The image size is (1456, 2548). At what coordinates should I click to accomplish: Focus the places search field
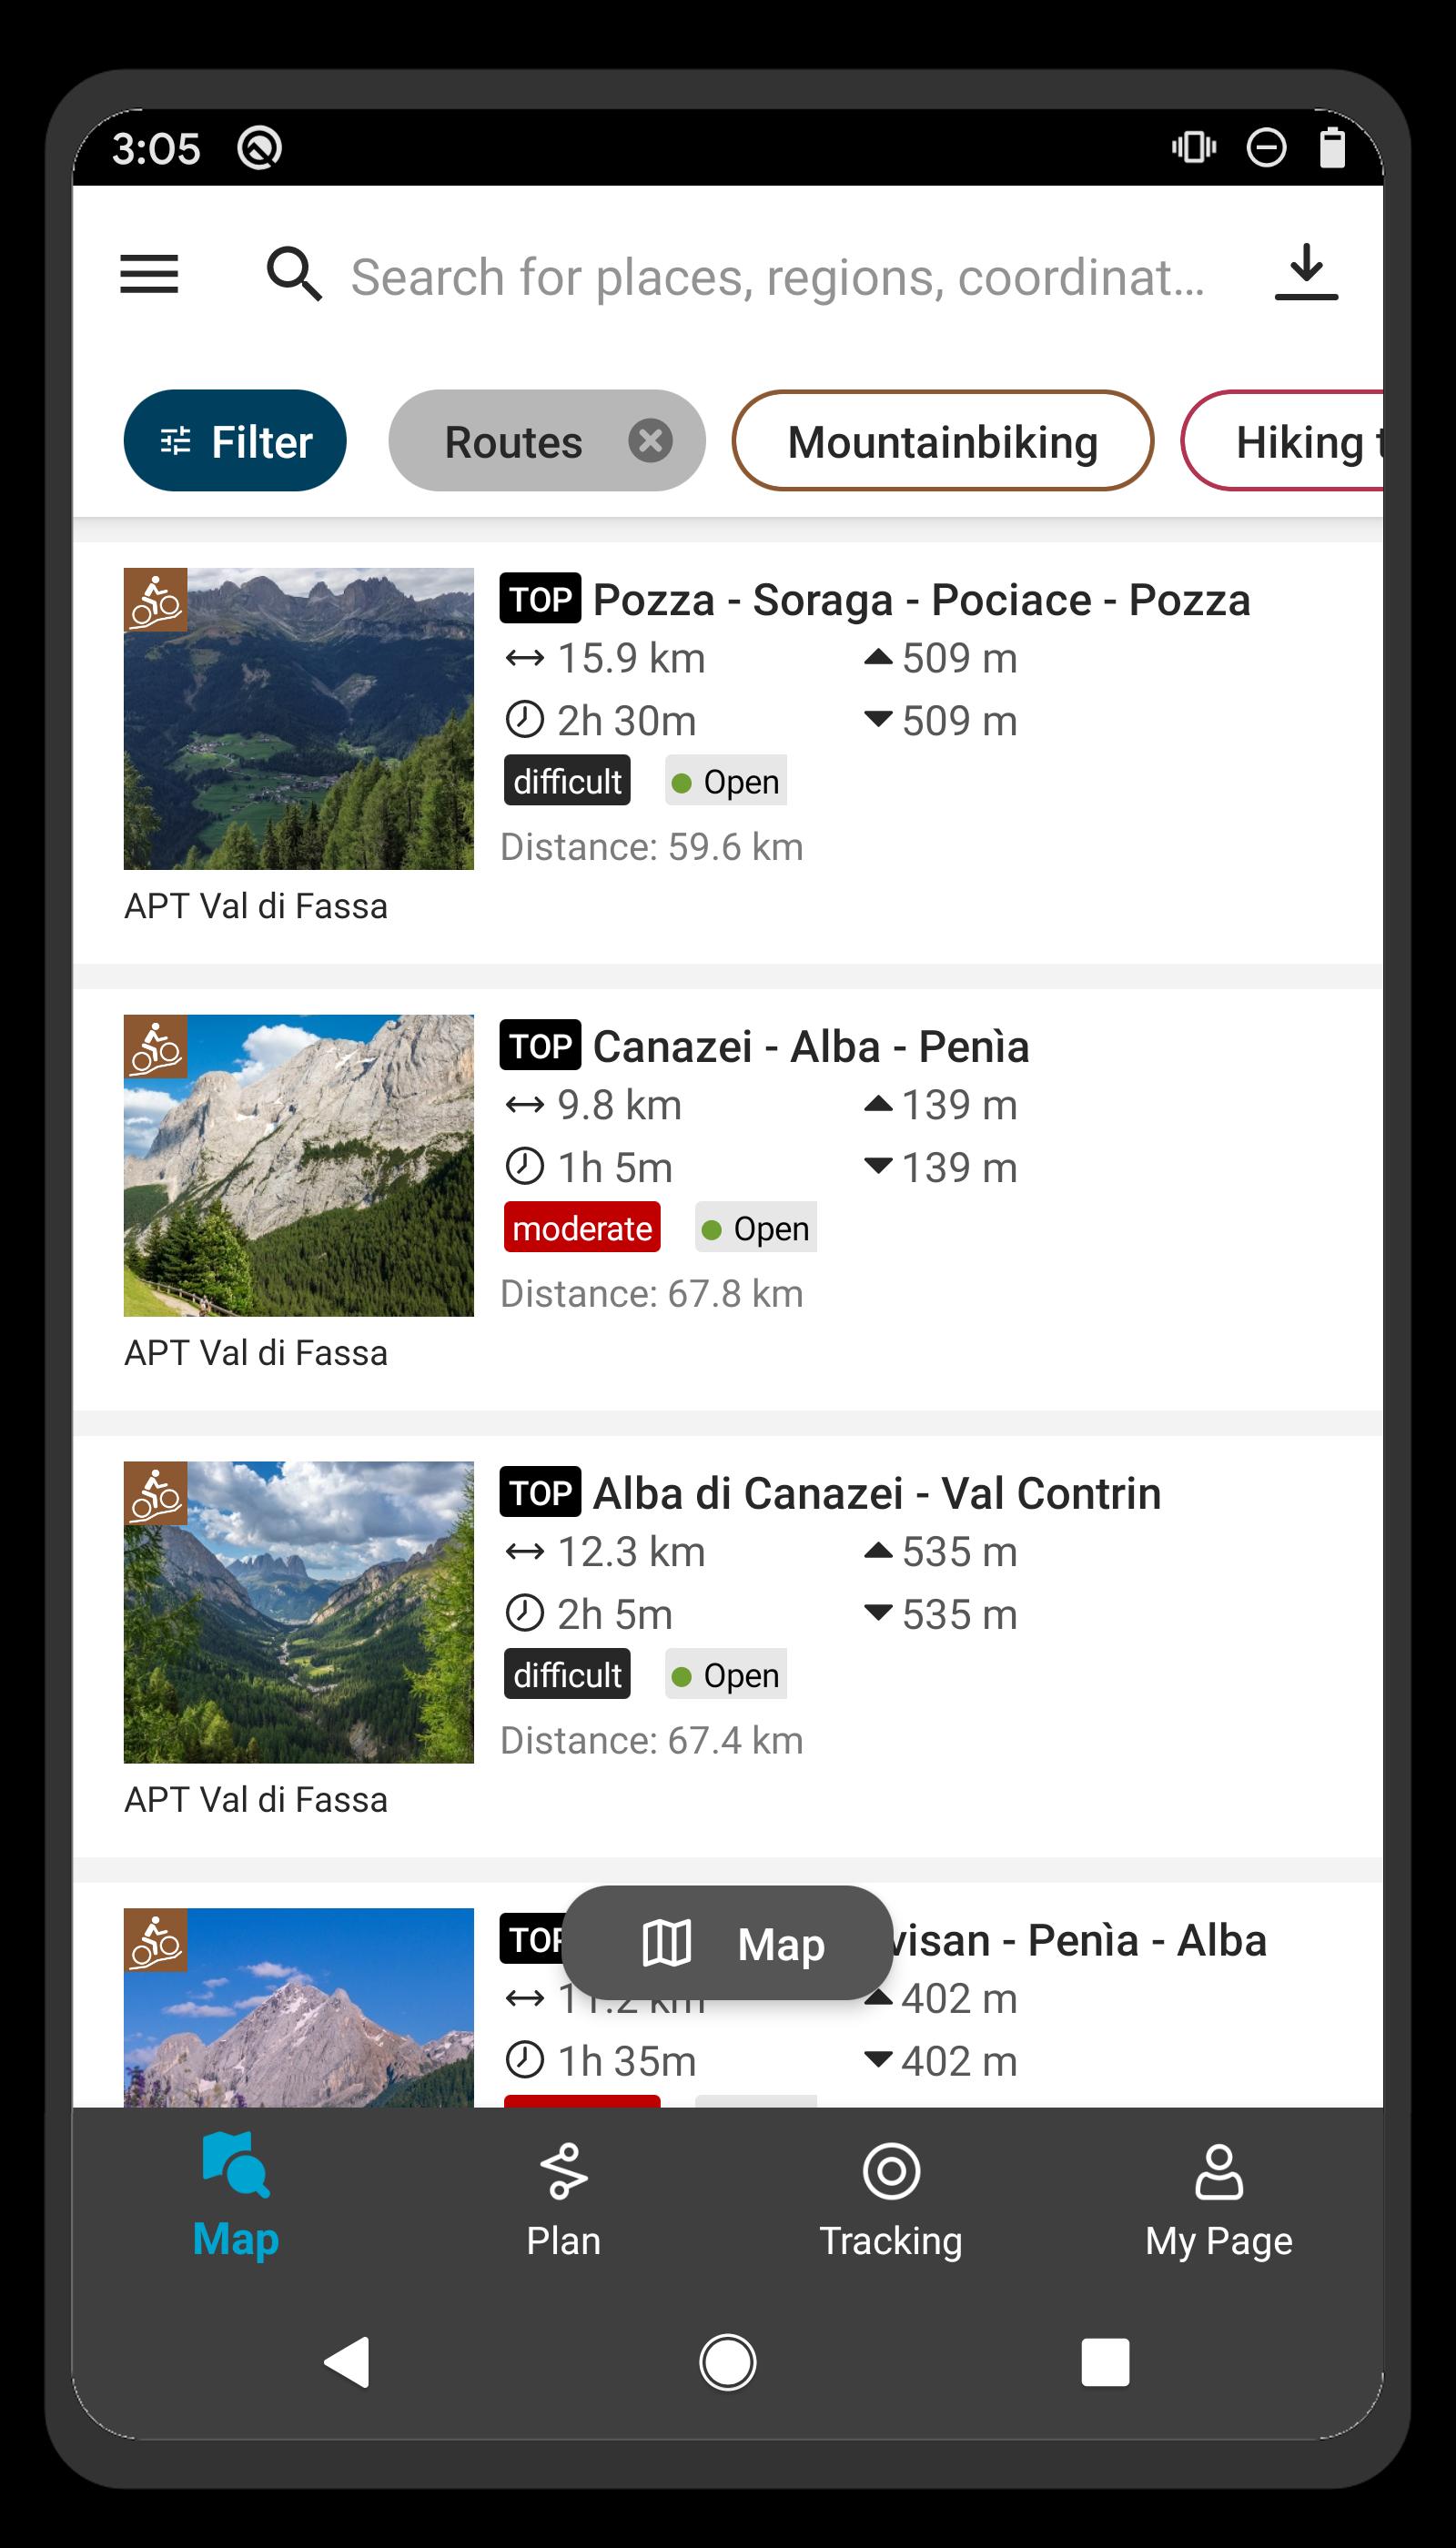click(778, 276)
